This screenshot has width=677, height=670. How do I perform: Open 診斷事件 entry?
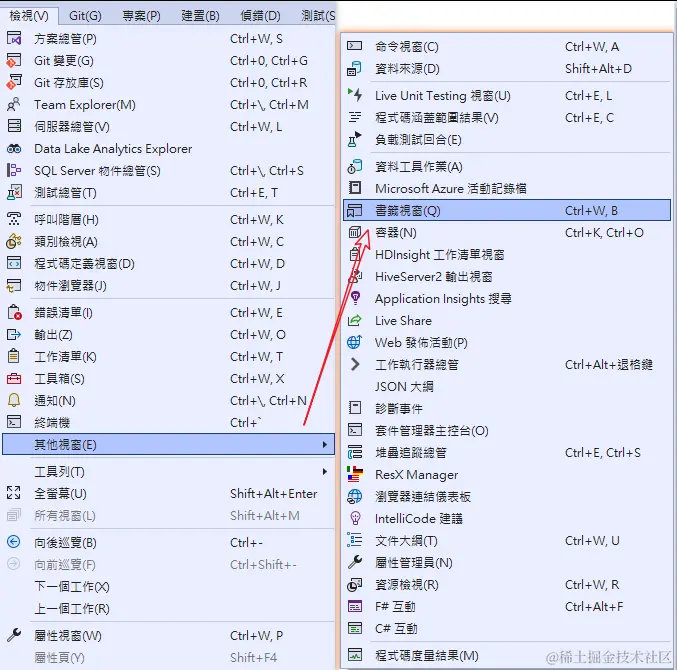point(507,408)
